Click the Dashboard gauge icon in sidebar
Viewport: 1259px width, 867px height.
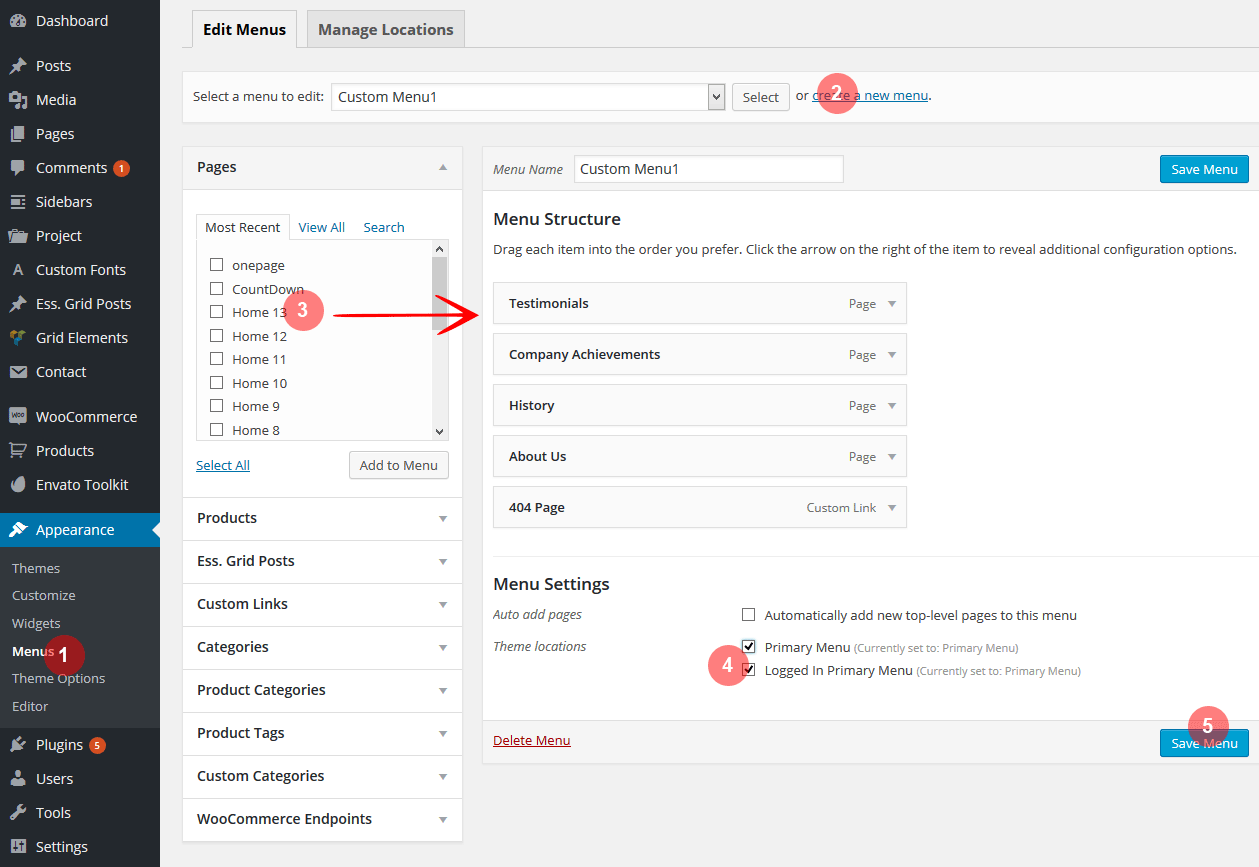18,21
